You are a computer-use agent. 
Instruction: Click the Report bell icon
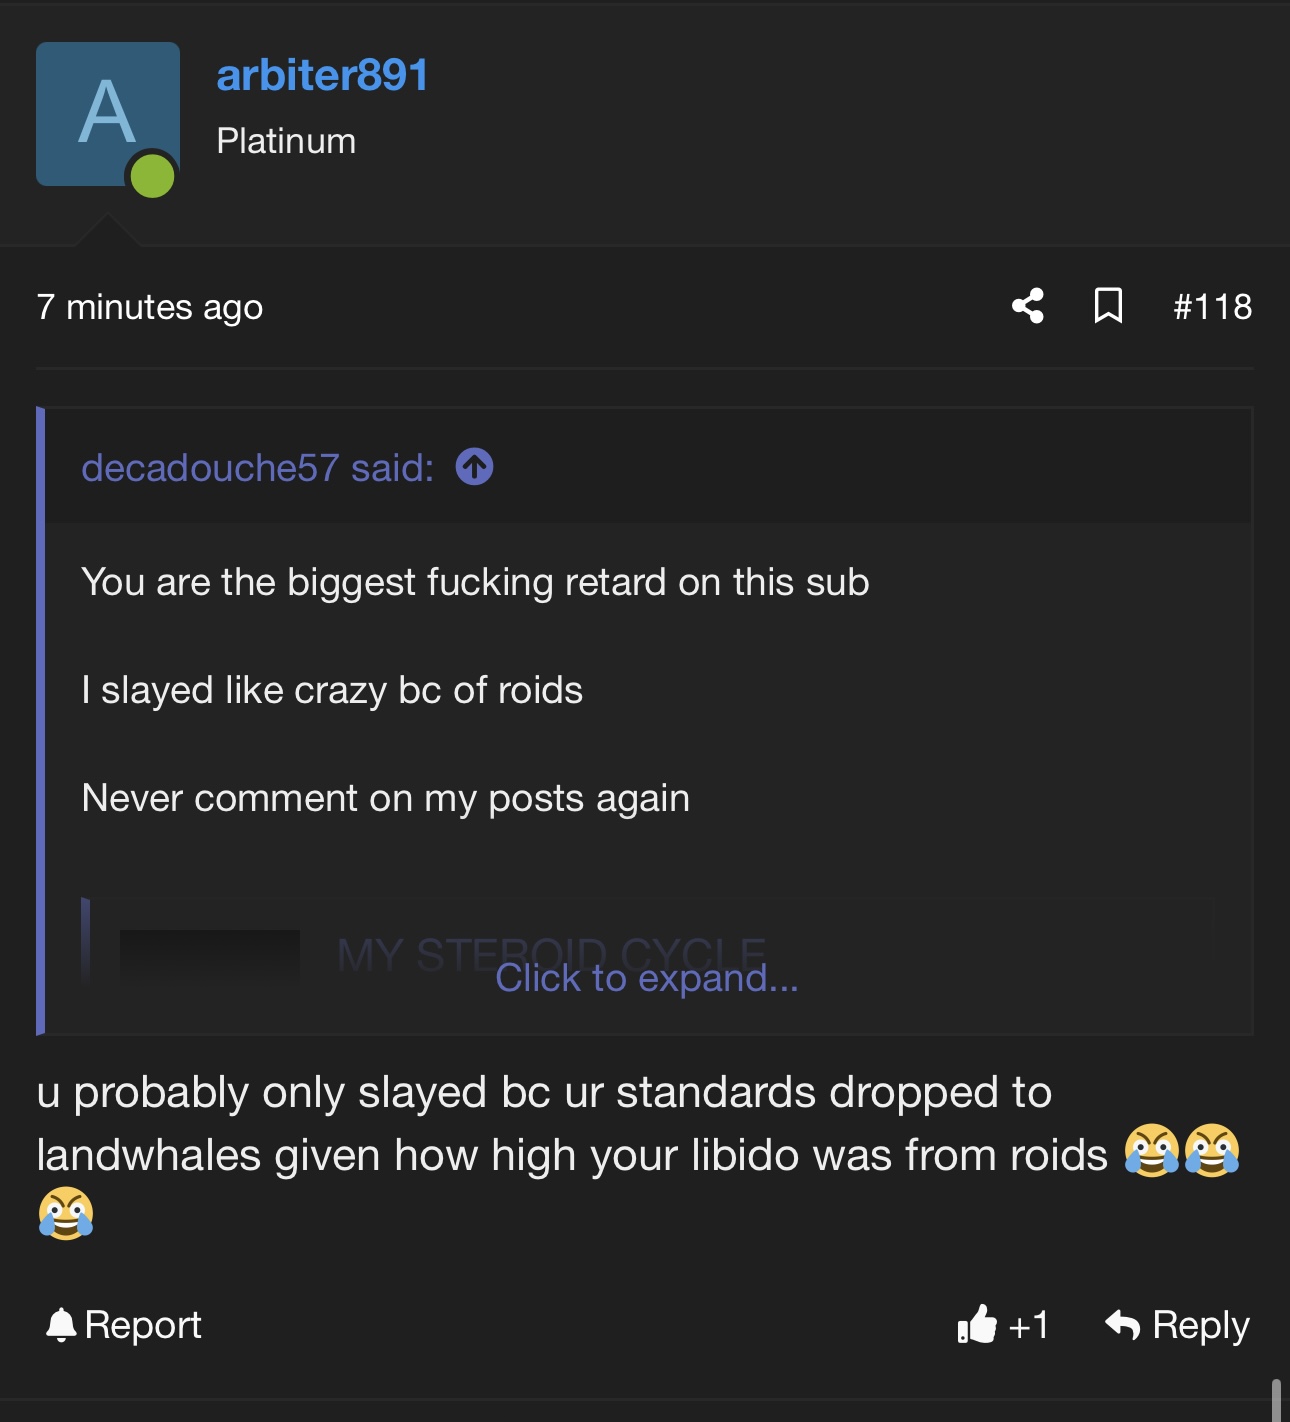61,1325
